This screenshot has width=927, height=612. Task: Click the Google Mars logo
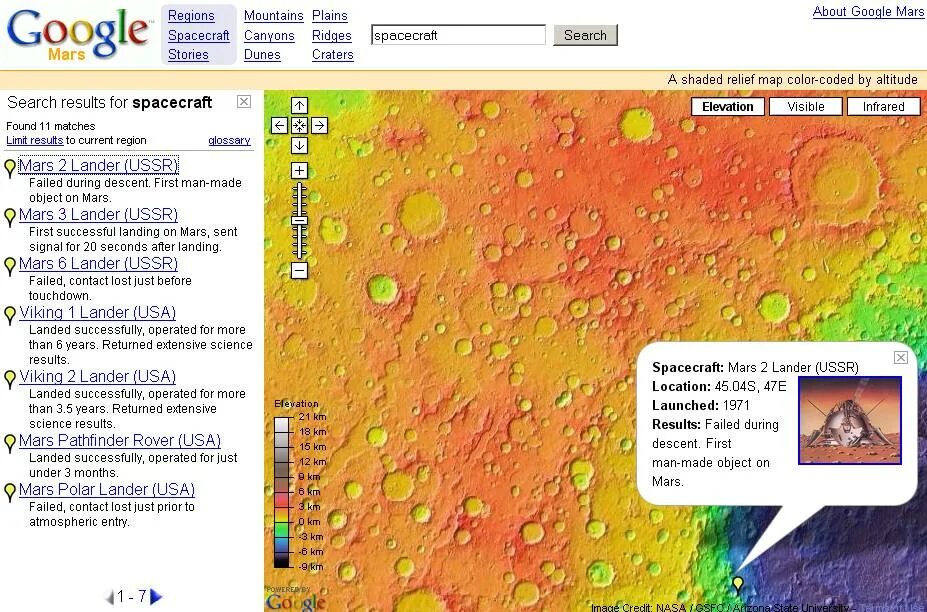78,34
